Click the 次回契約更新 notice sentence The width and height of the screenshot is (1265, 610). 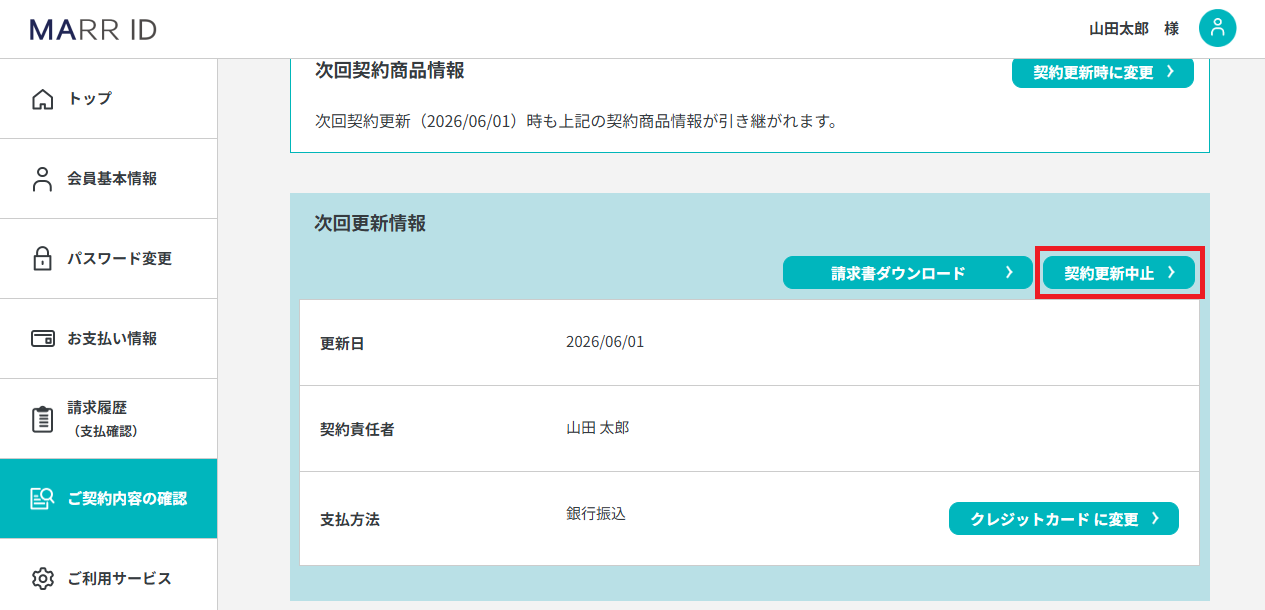pyautogui.click(x=576, y=122)
